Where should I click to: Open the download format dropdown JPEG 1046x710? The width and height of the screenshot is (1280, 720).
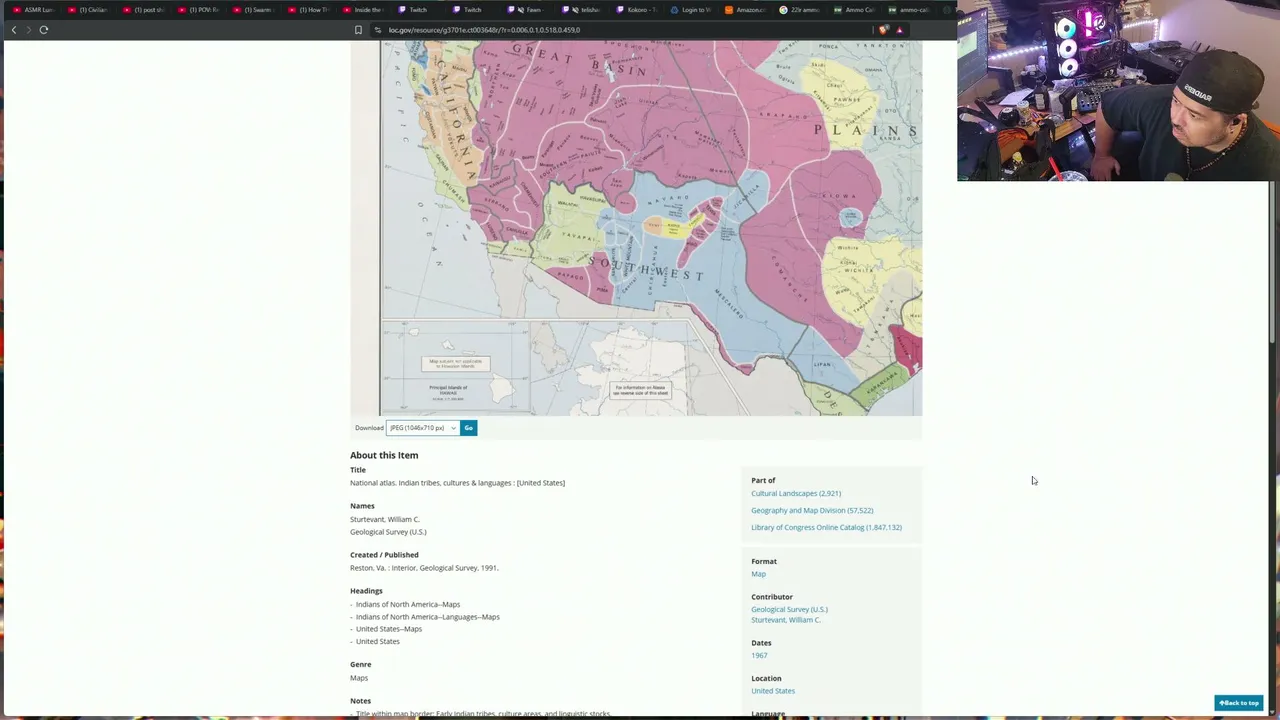(x=423, y=428)
